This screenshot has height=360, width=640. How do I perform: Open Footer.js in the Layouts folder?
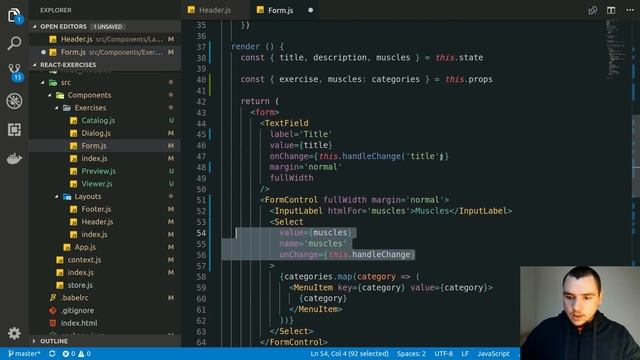(96, 209)
